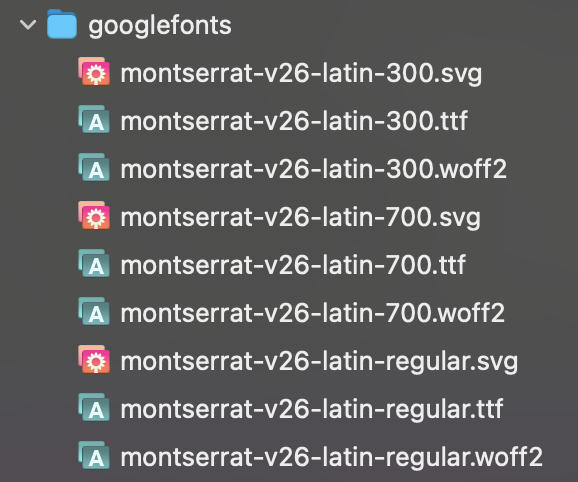Click the SVG icon for montserrat-v26-latin-300.svg
Image resolution: width=578 pixels, height=482 pixels.
click(x=94, y=71)
